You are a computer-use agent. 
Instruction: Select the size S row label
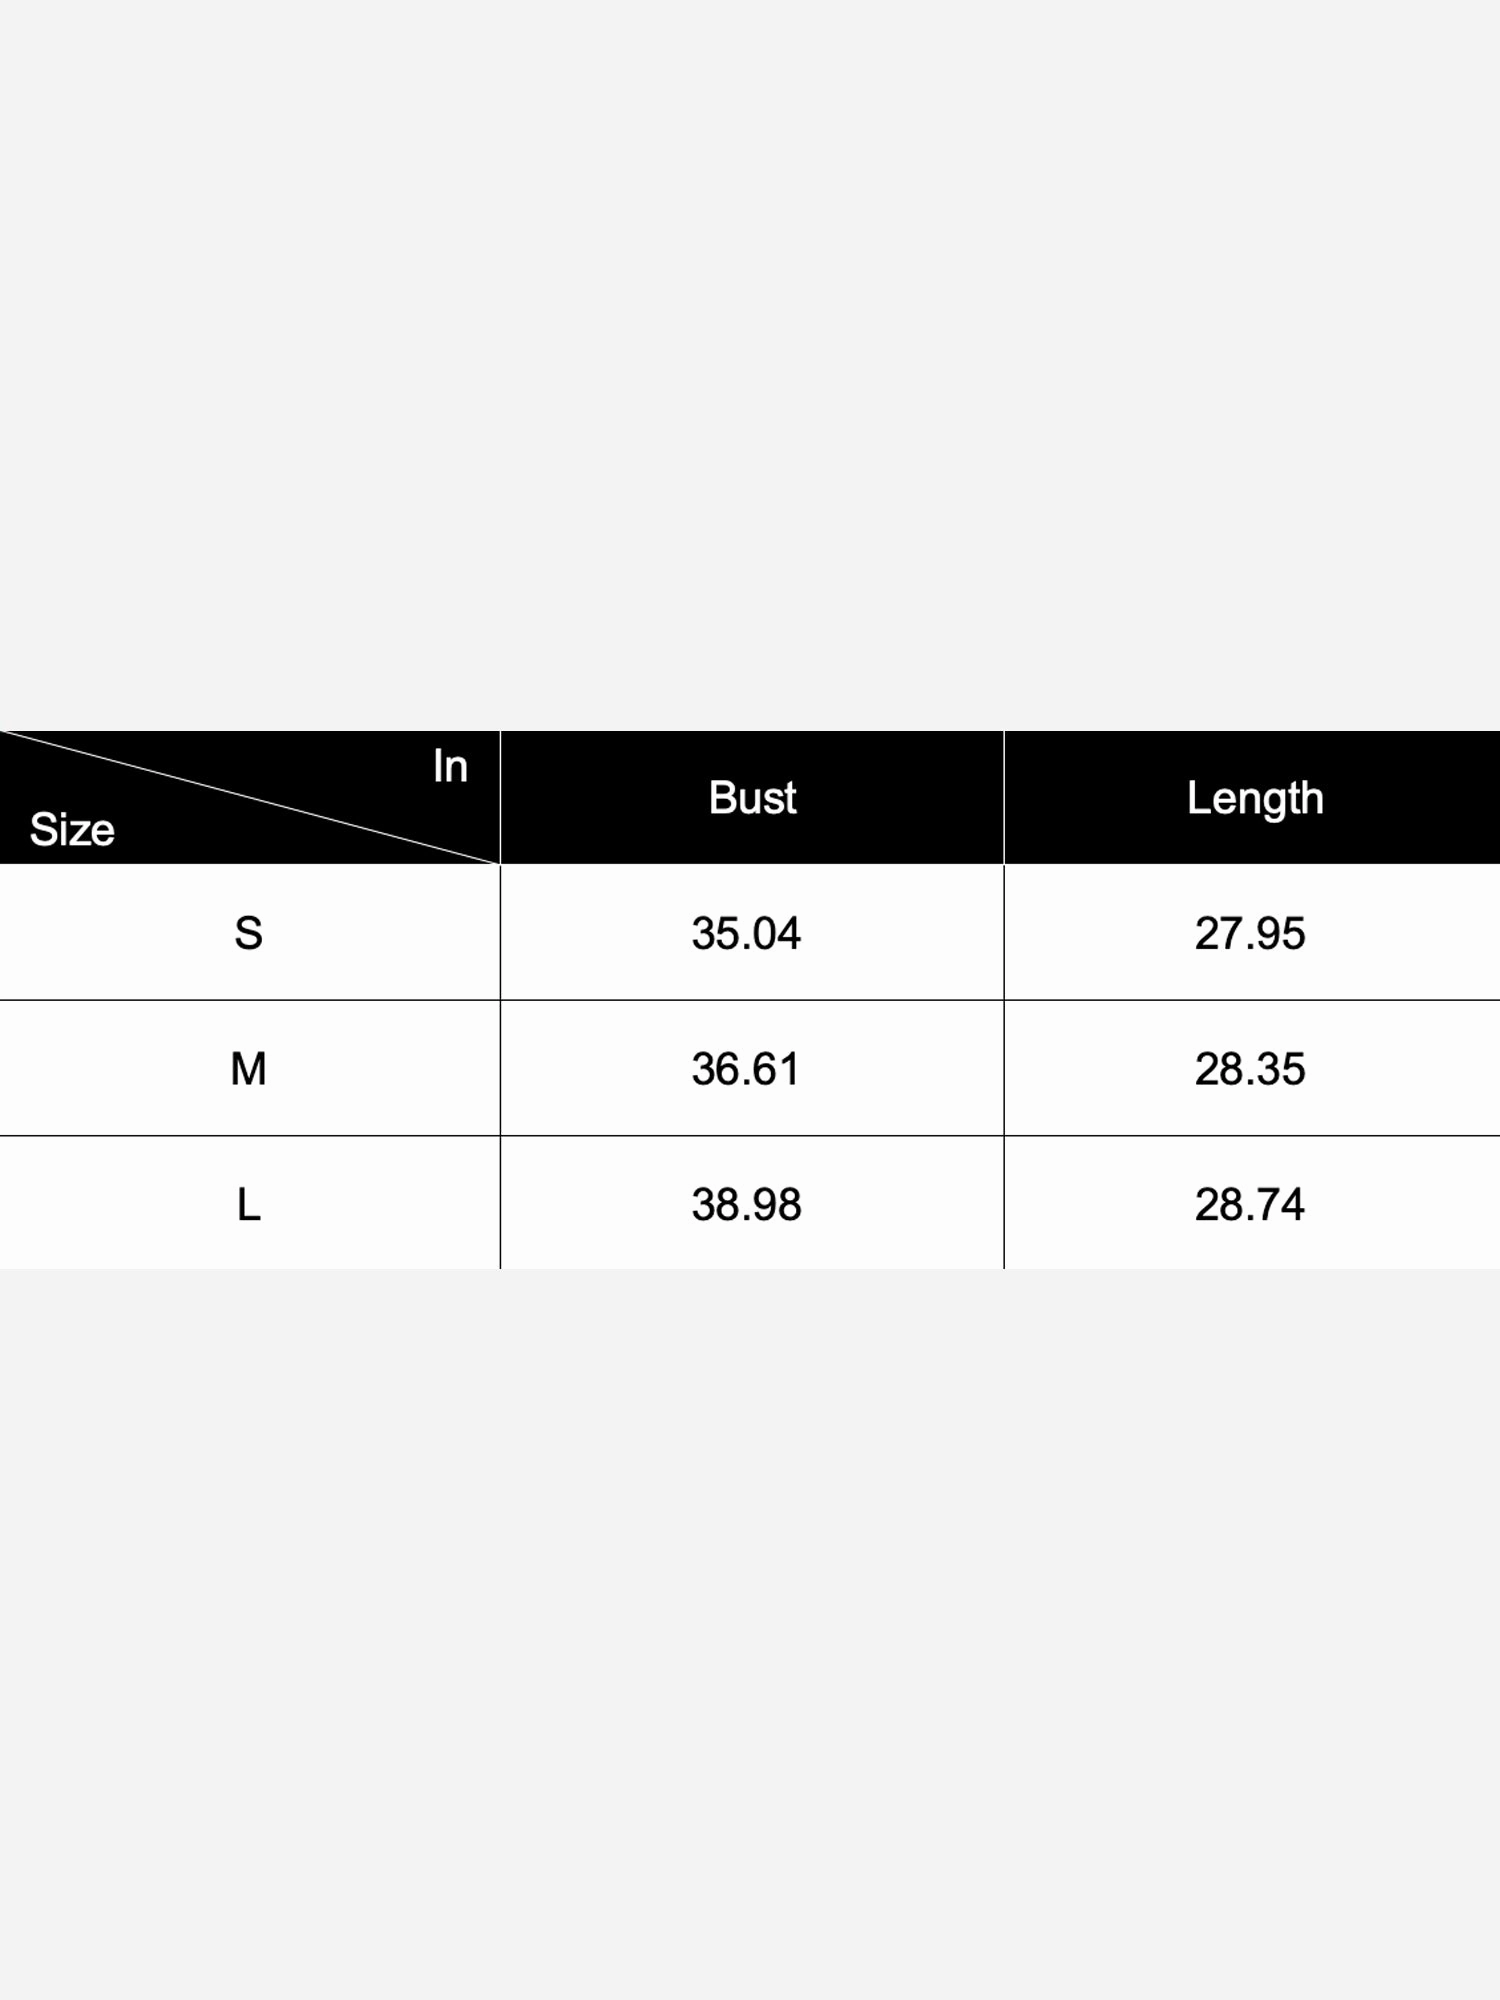[x=248, y=933]
